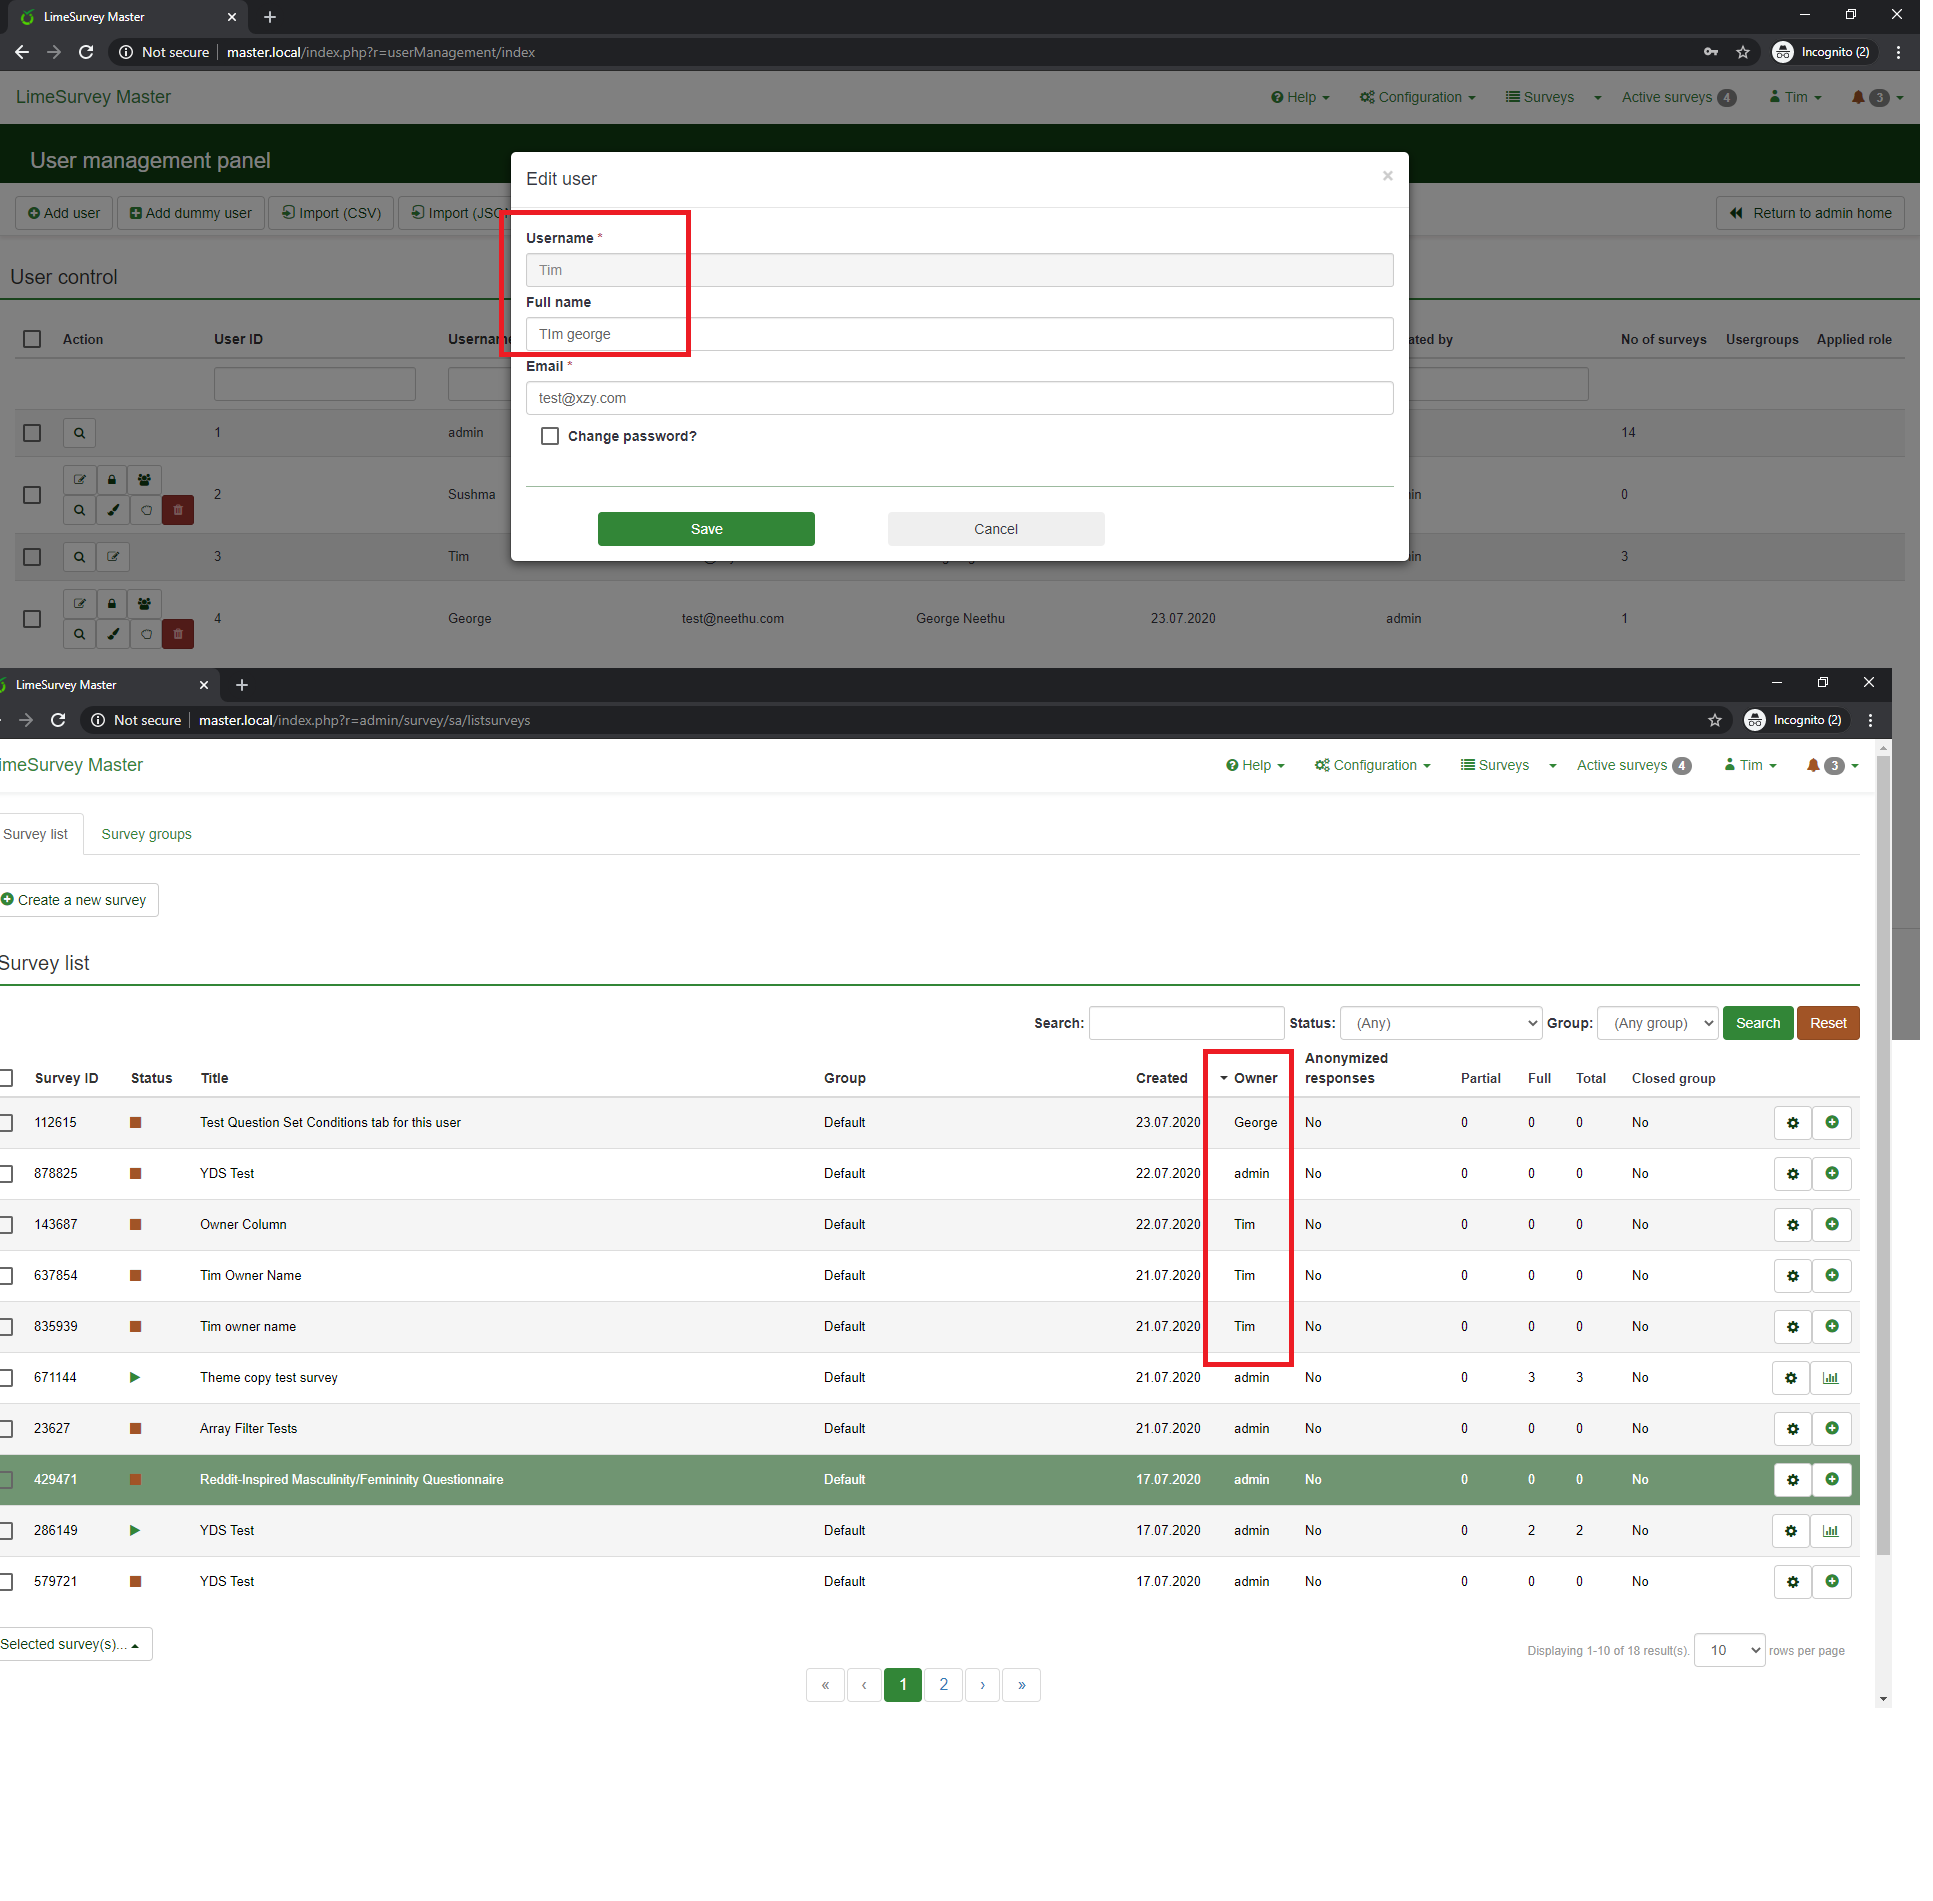Click the notifications bell in lower window
This screenshot has height=1901, width=1933.
[x=1813, y=765]
